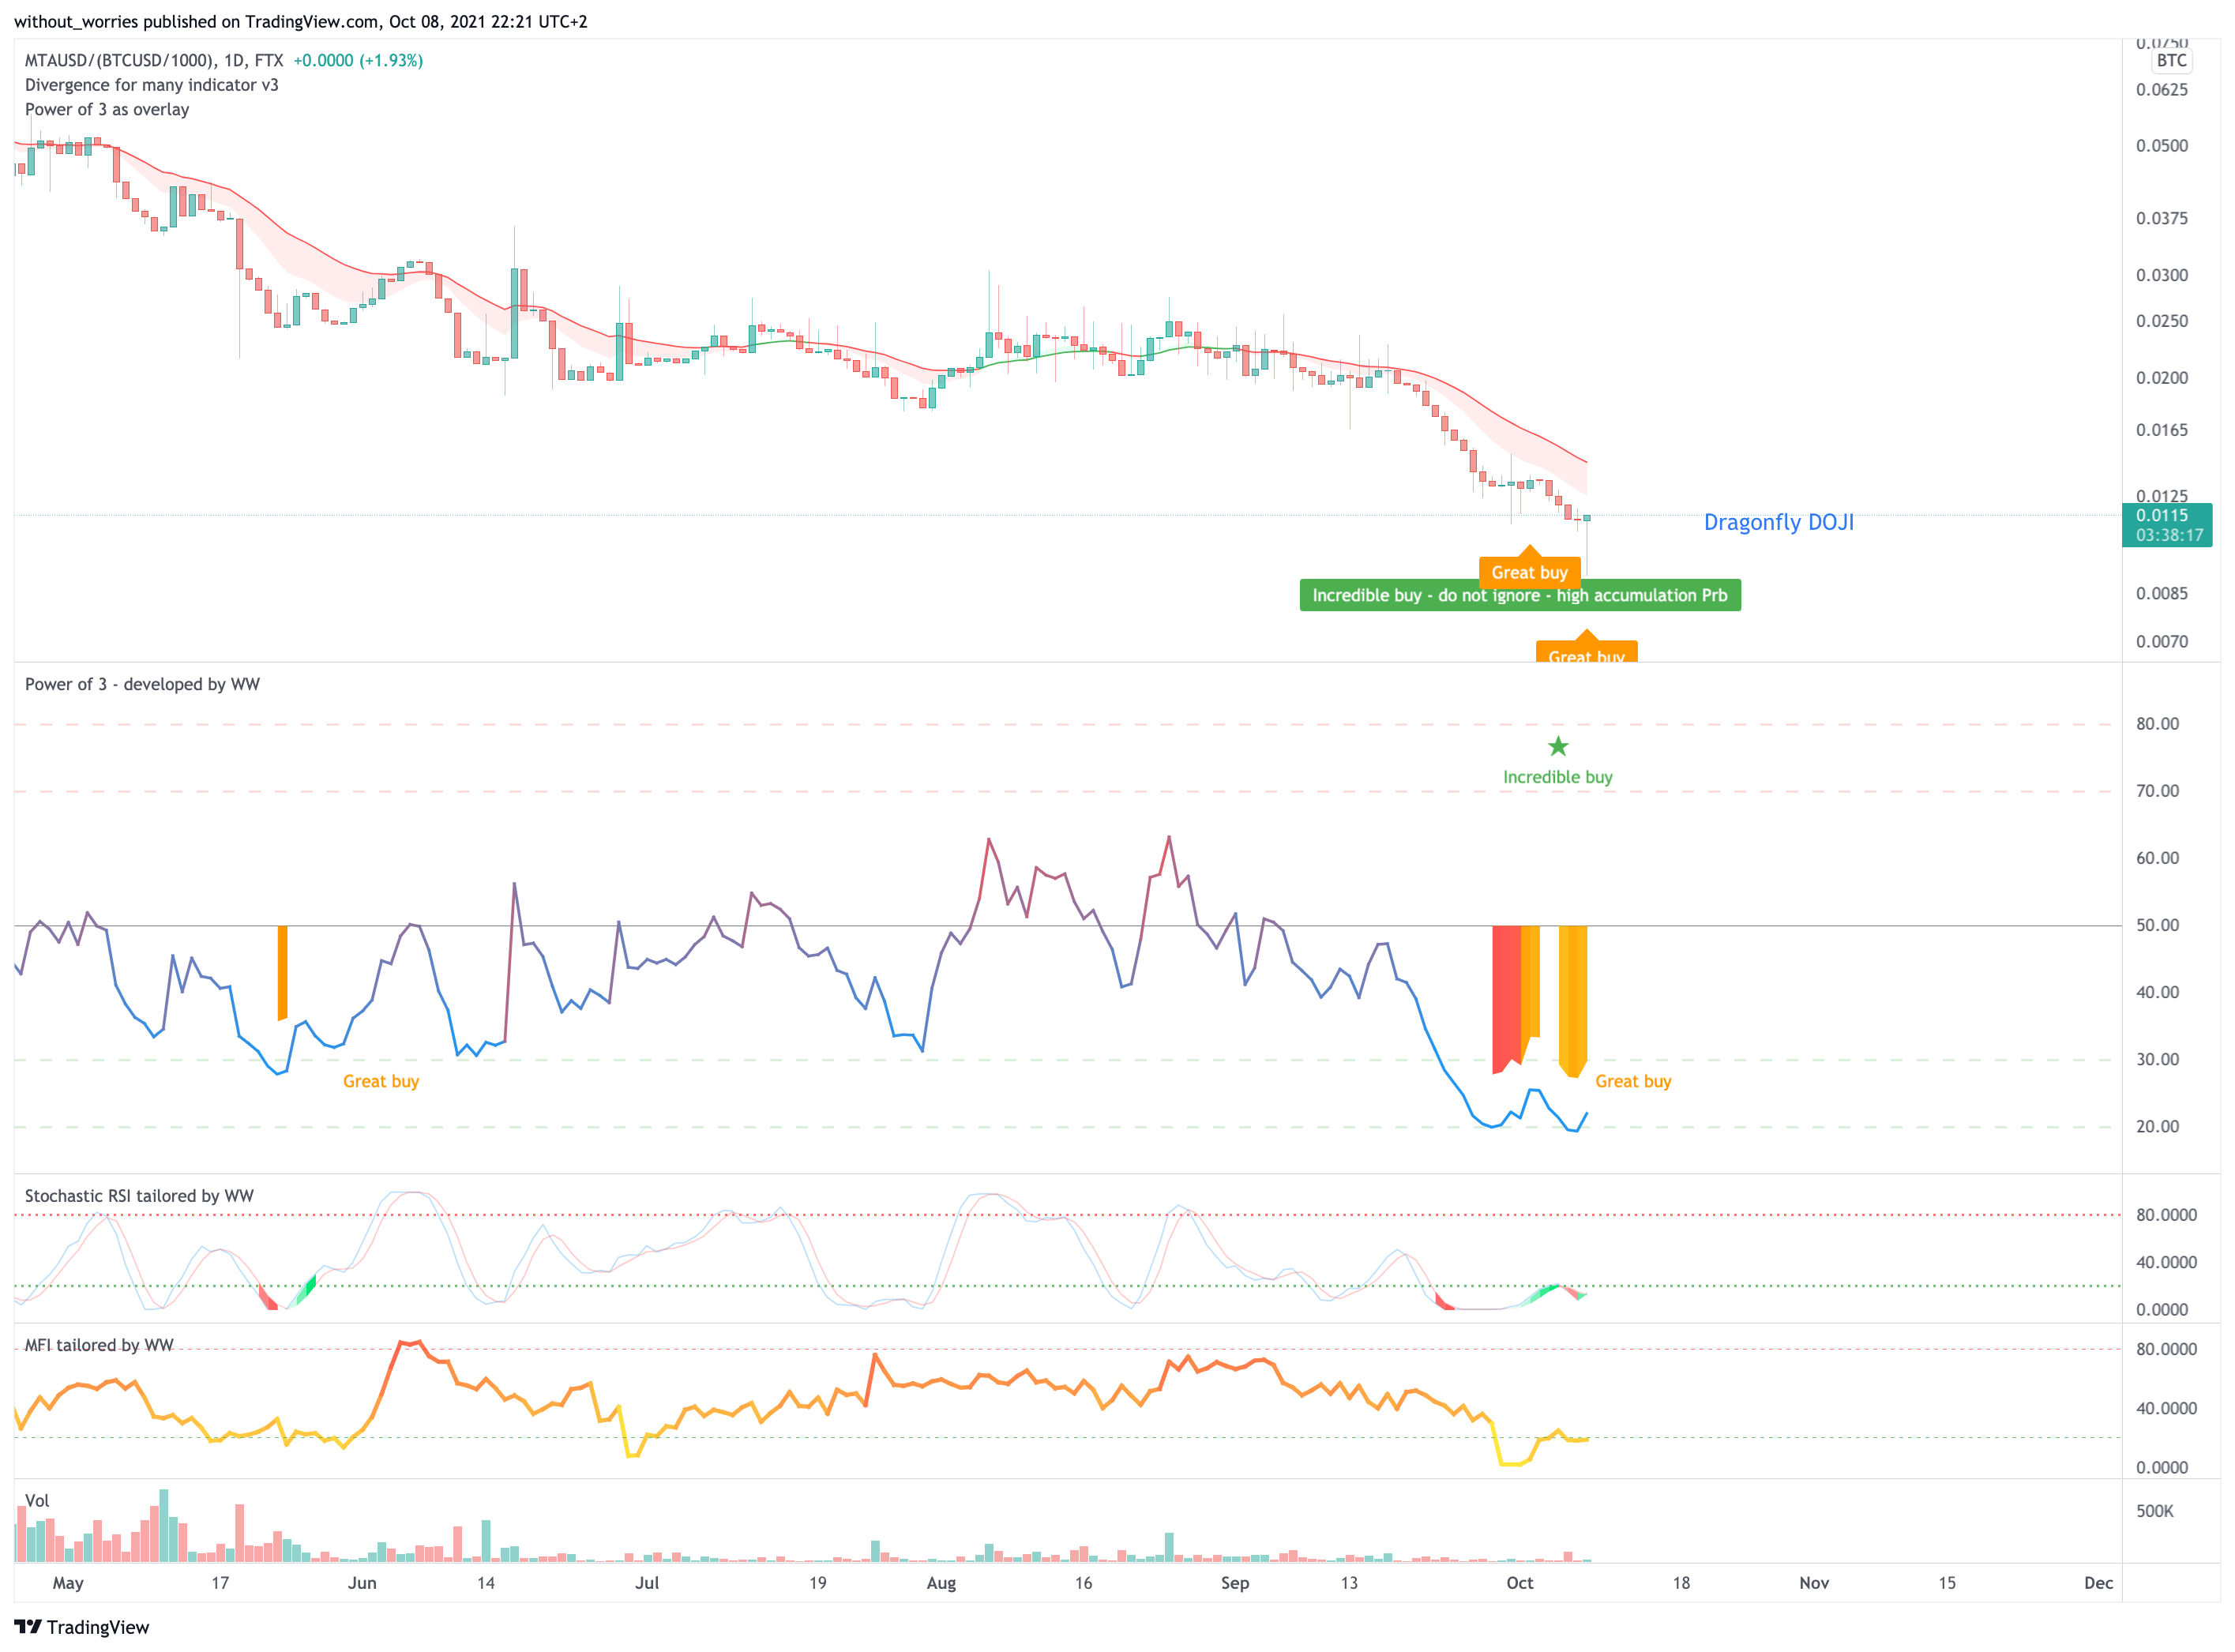Screen dimensions: 2235x1652
Task: Click the countdown timer 03:38:17
Action: pyautogui.click(x=2169, y=536)
